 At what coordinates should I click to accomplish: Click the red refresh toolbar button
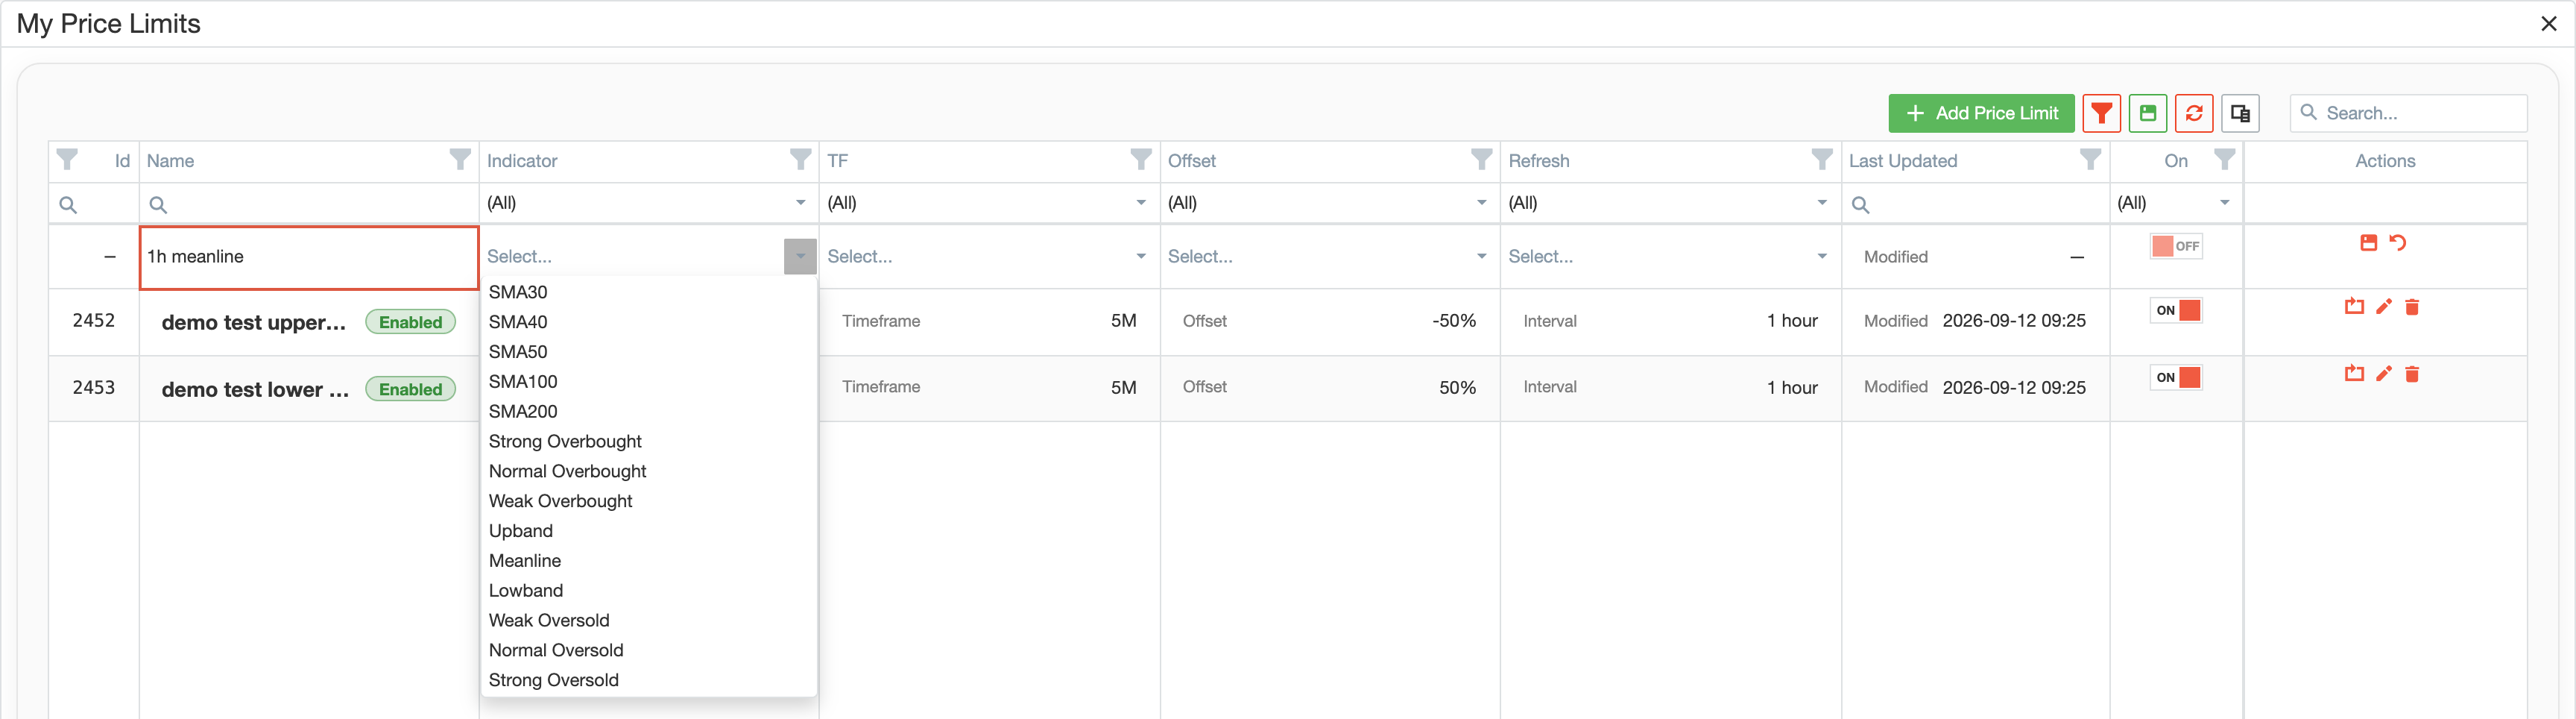(x=2194, y=113)
